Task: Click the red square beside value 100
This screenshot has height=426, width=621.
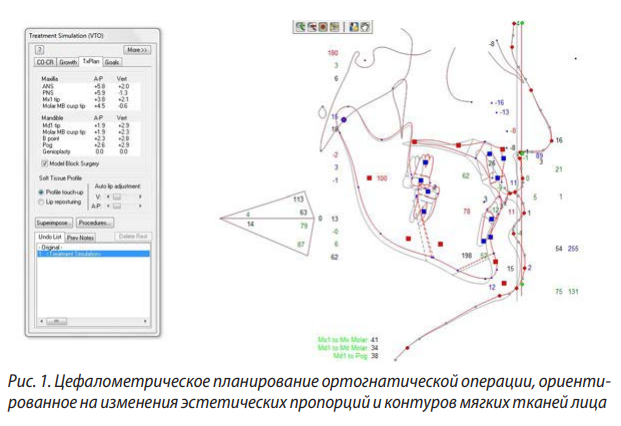Action: [369, 178]
